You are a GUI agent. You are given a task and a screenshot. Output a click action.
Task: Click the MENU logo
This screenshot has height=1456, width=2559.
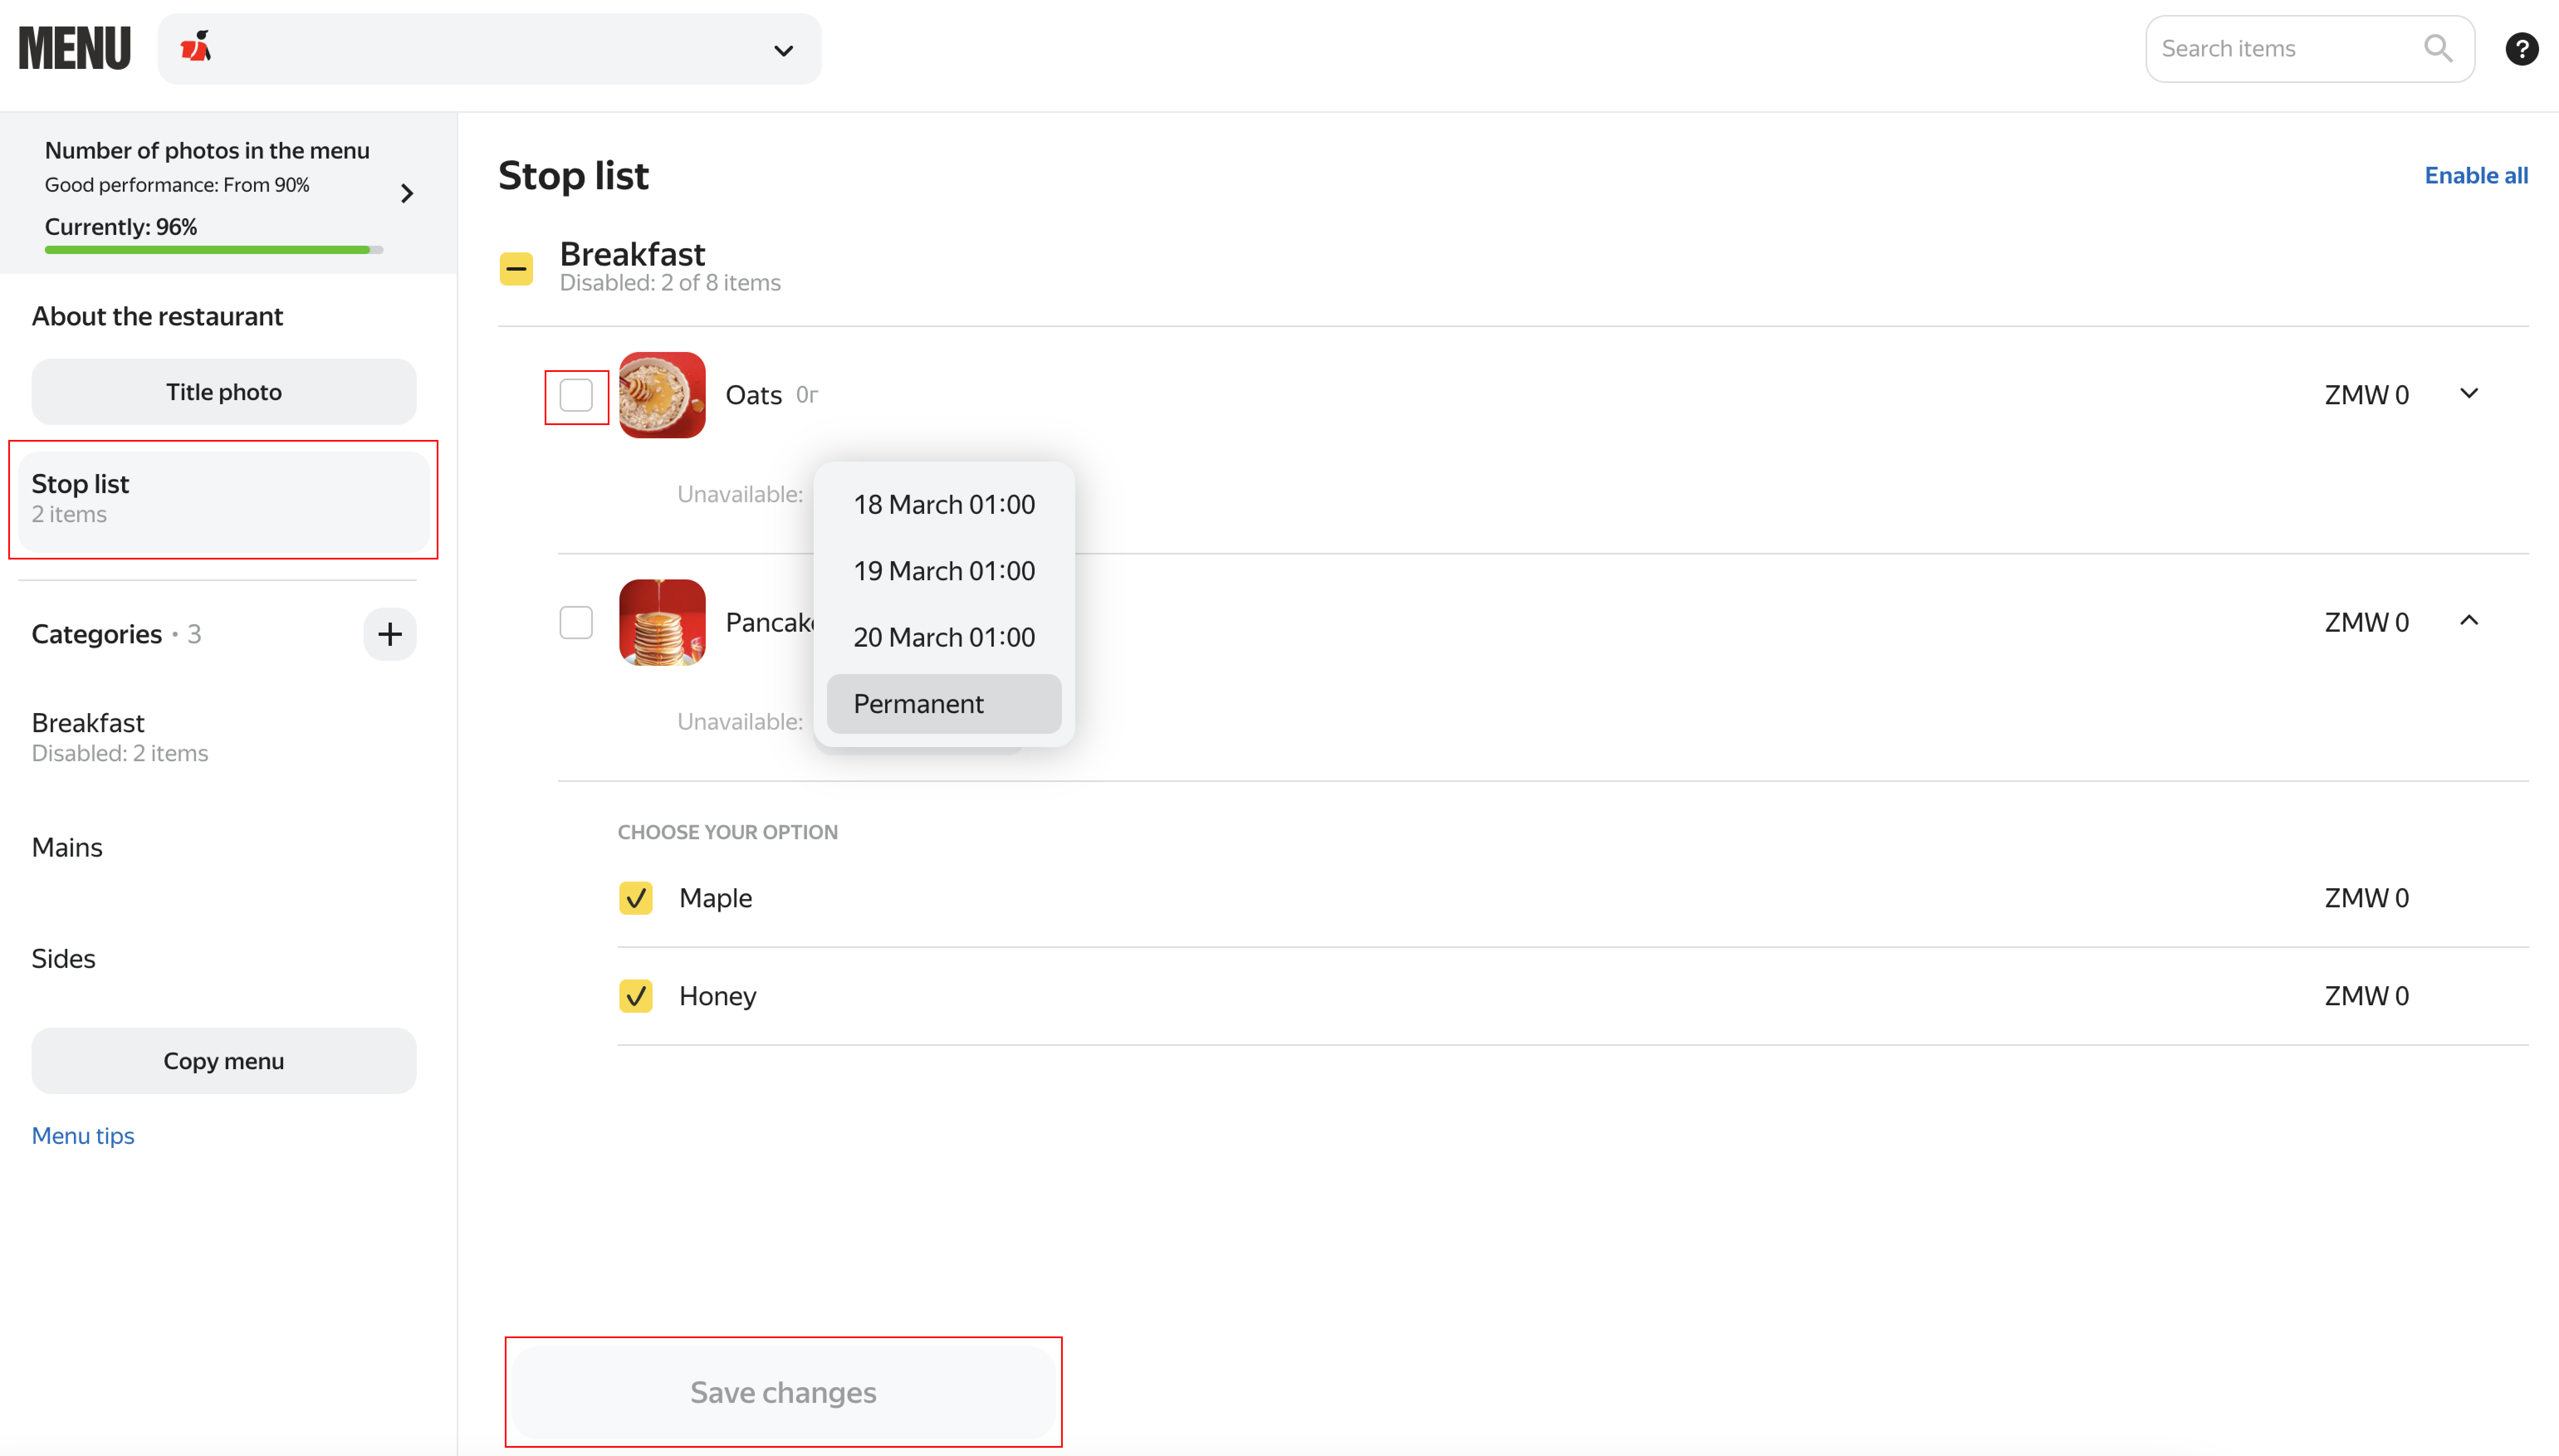pyautogui.click(x=75, y=48)
